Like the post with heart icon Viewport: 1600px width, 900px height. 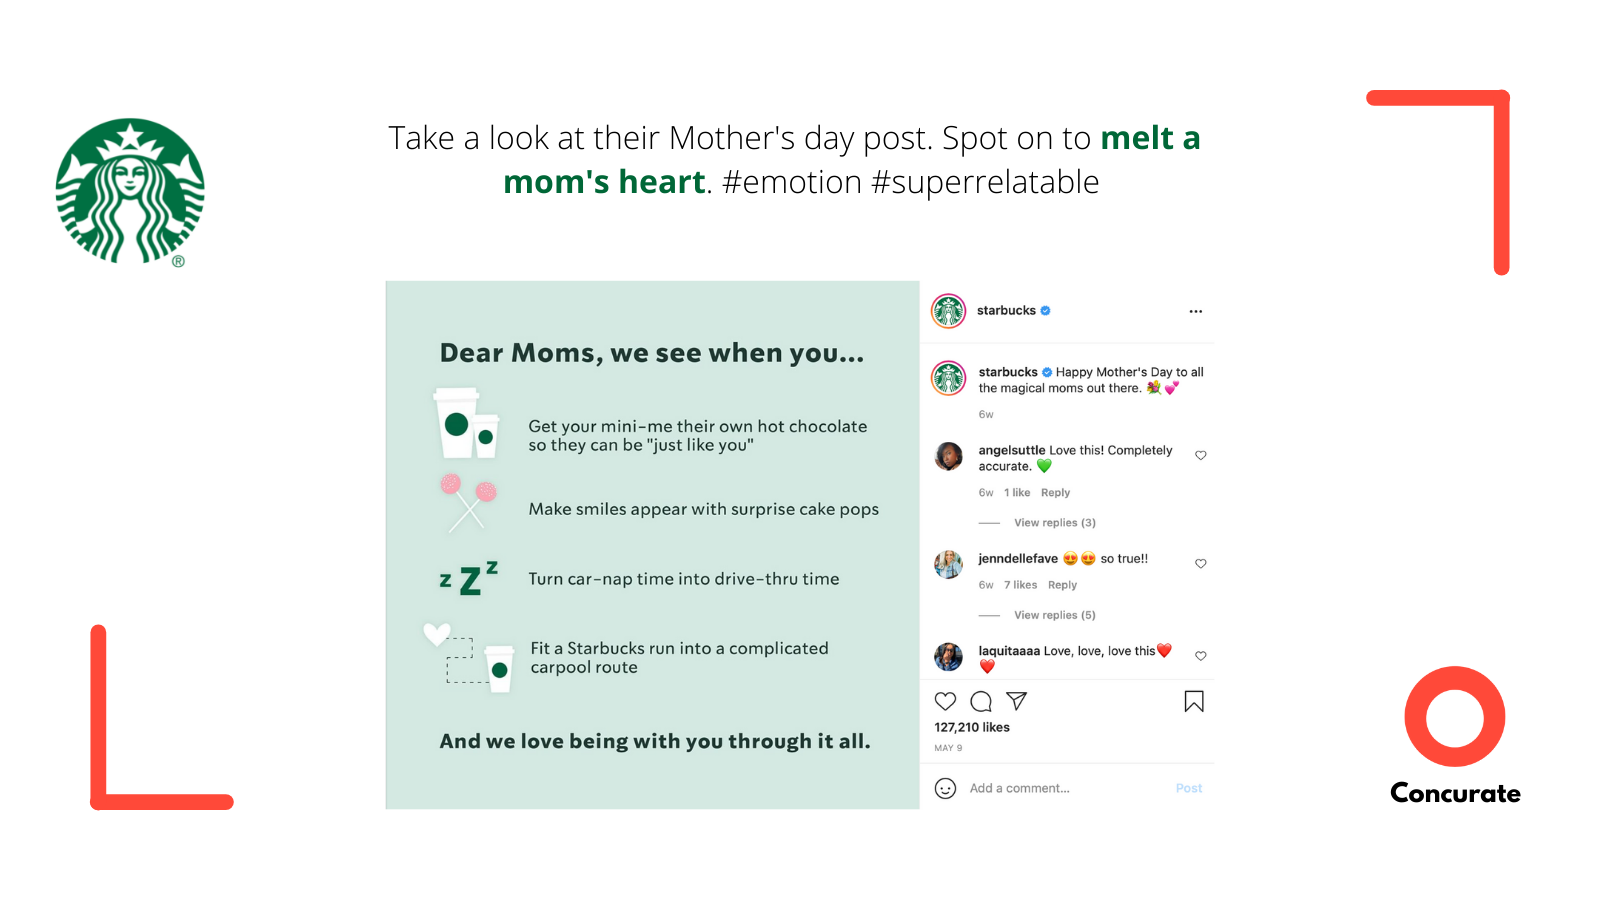coord(945,701)
